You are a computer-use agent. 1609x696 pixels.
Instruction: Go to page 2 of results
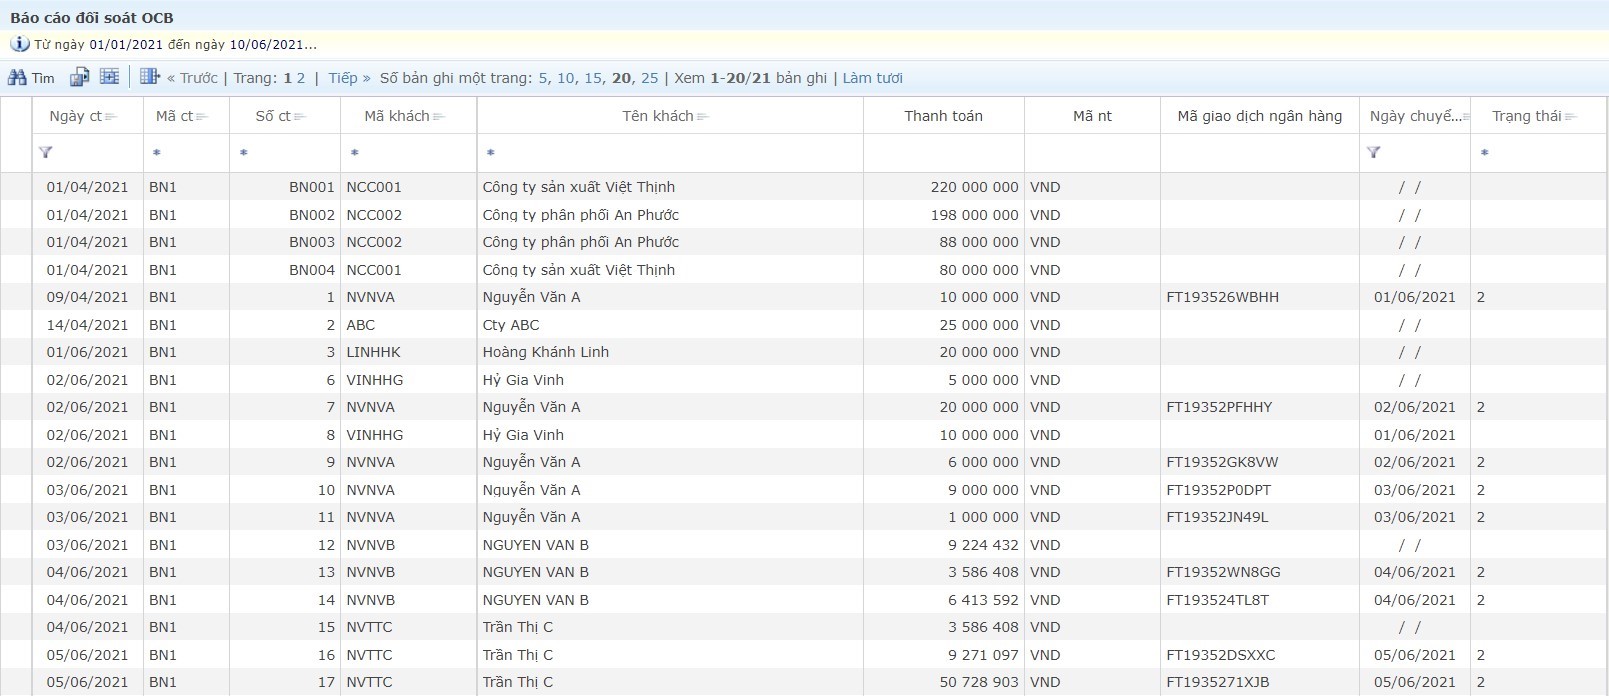pyautogui.click(x=301, y=78)
